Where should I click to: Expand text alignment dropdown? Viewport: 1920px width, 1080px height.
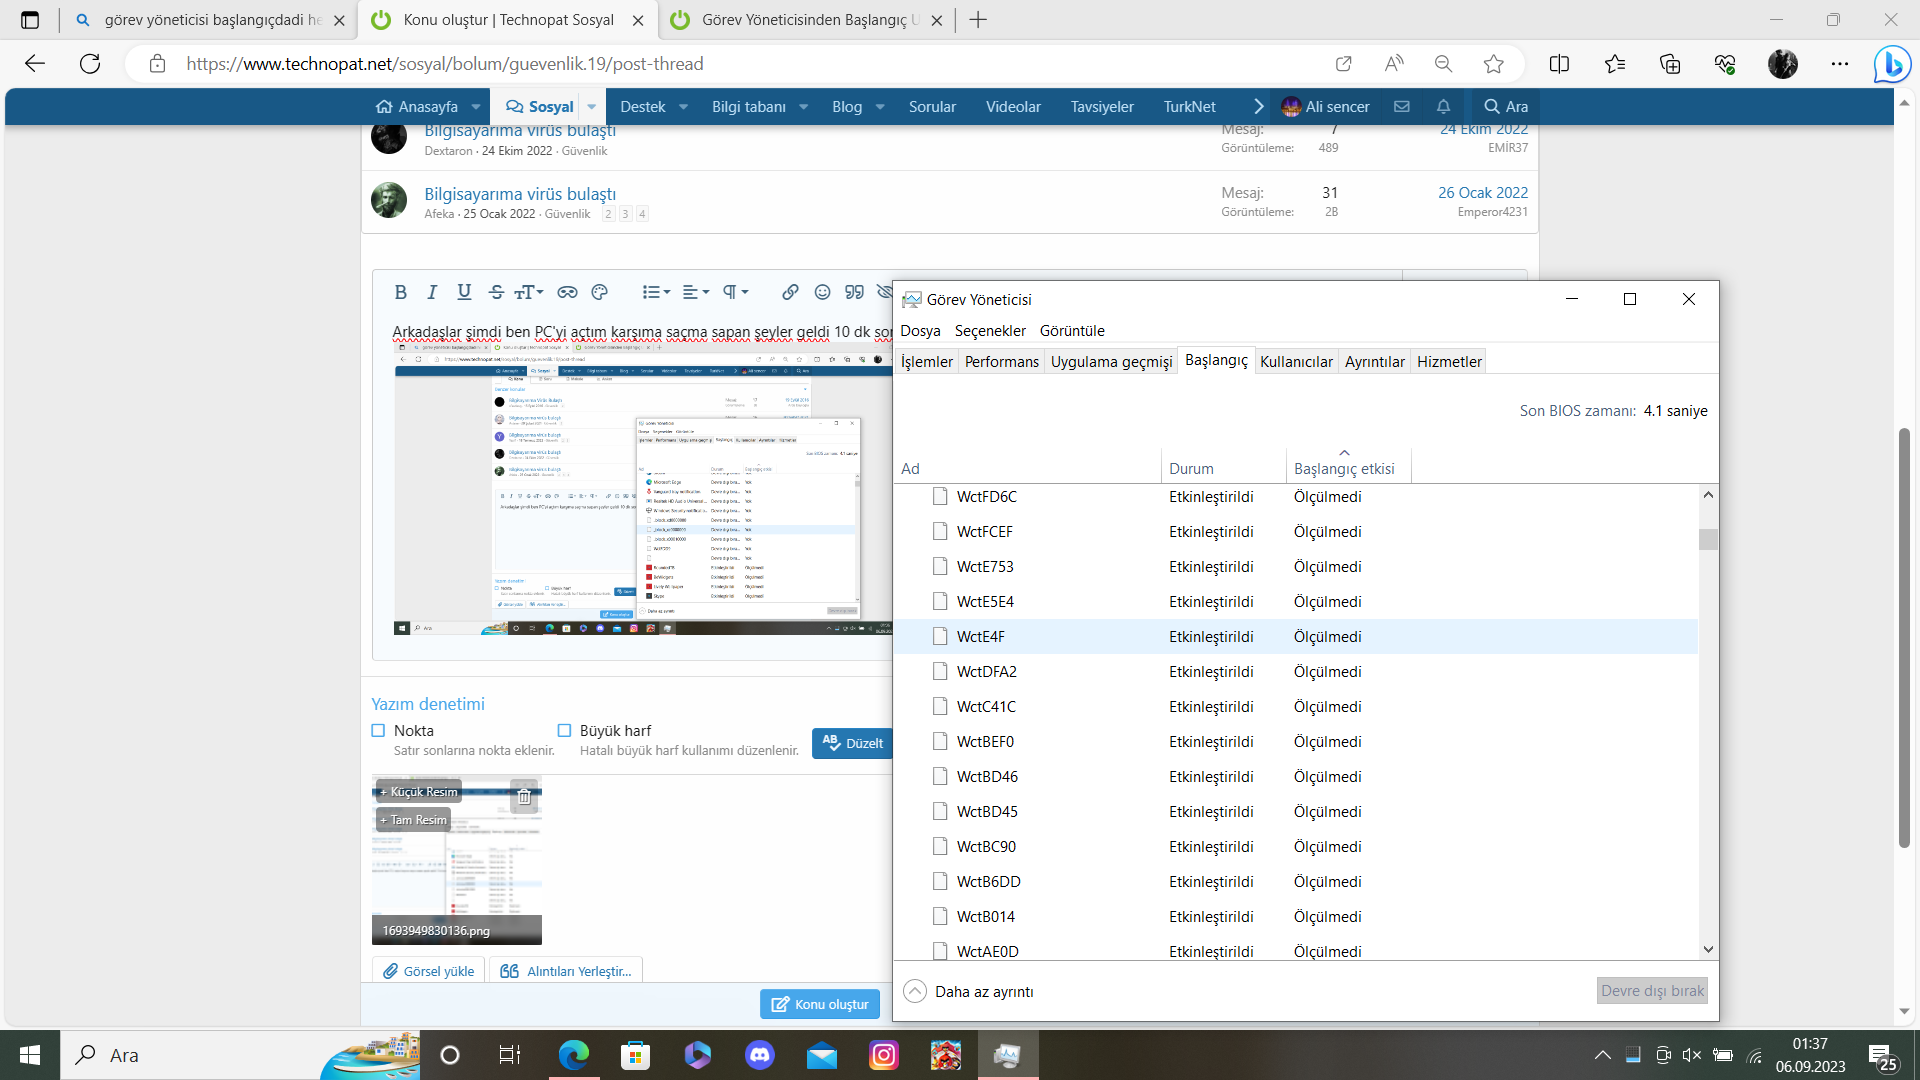pyautogui.click(x=696, y=292)
